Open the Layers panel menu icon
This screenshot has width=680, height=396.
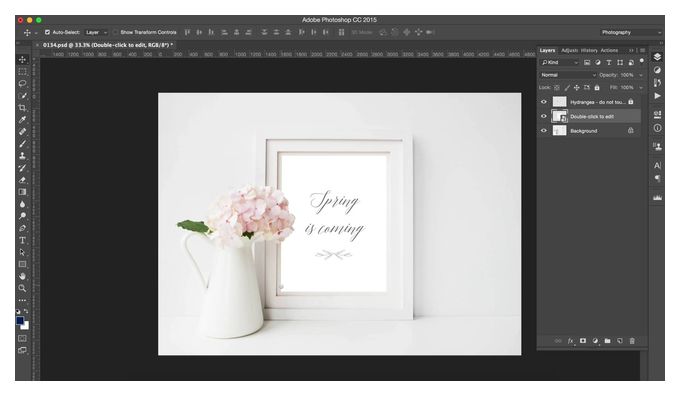642,50
